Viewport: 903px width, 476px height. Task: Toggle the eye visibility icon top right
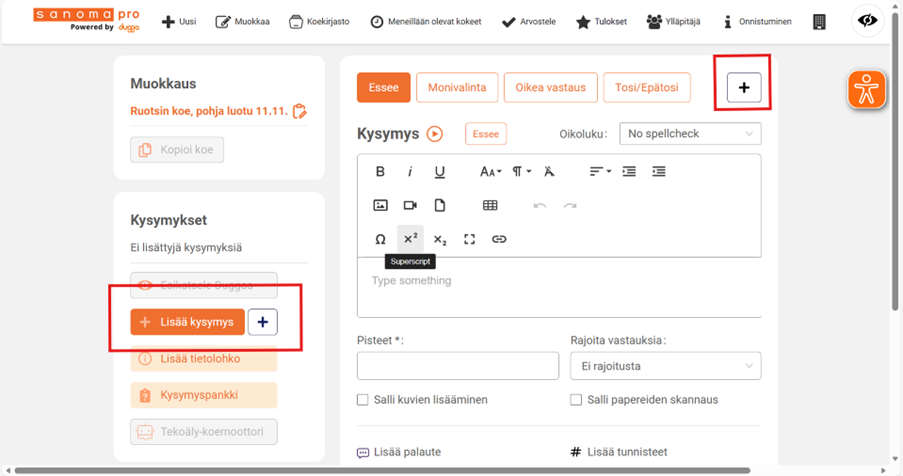(867, 21)
